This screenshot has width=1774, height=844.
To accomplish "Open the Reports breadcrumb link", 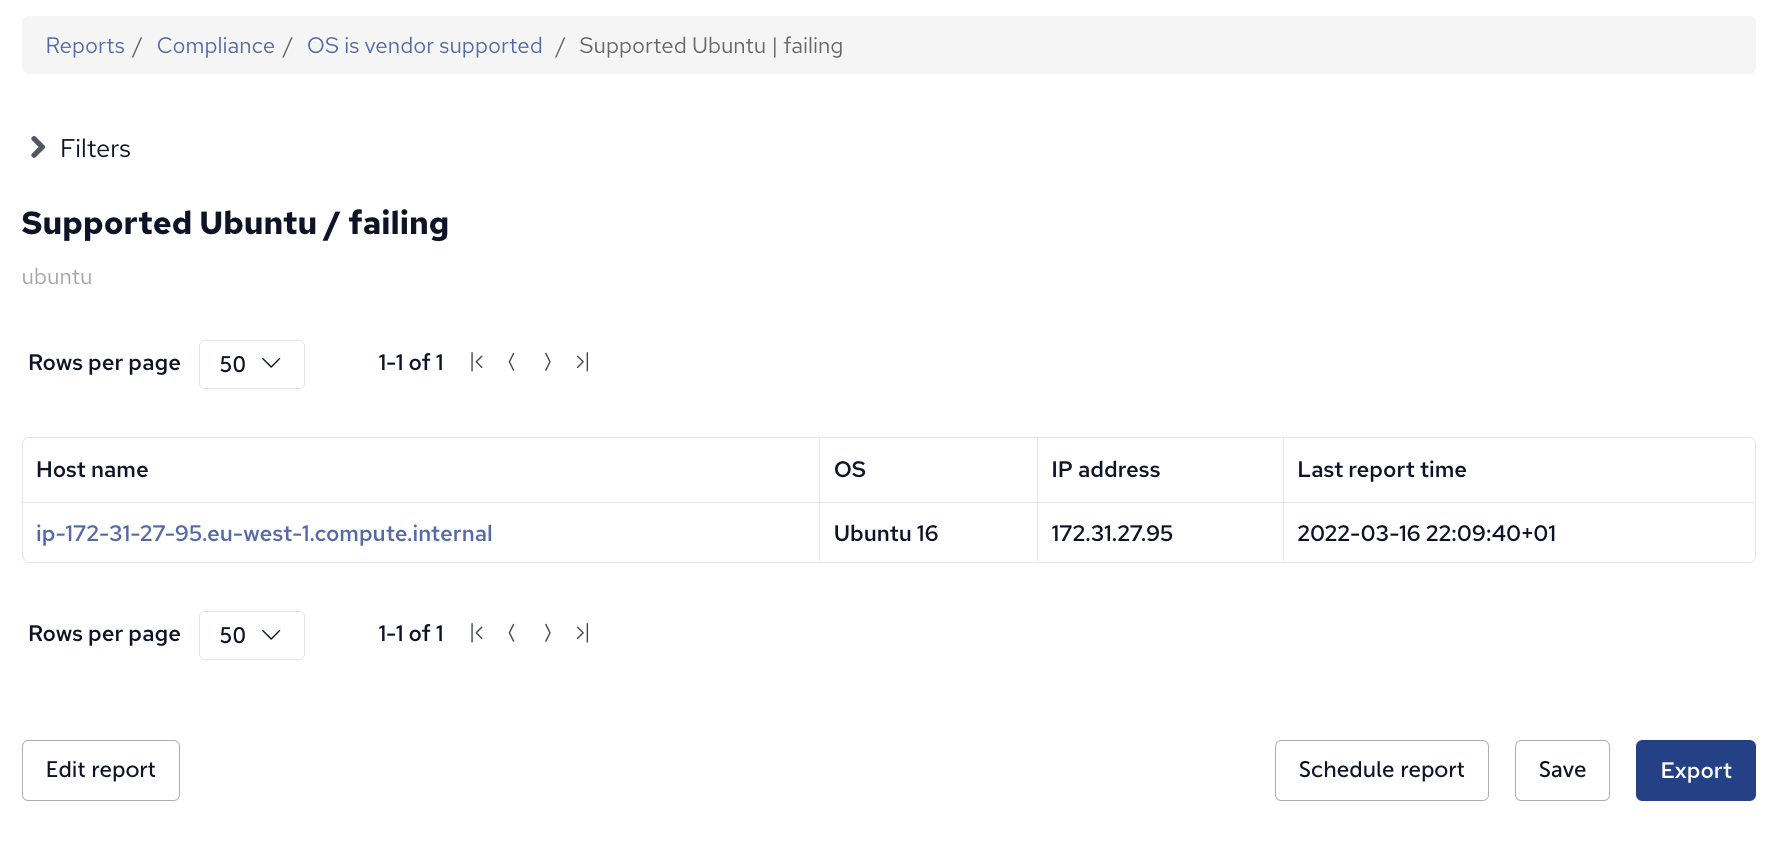I will tap(85, 46).
